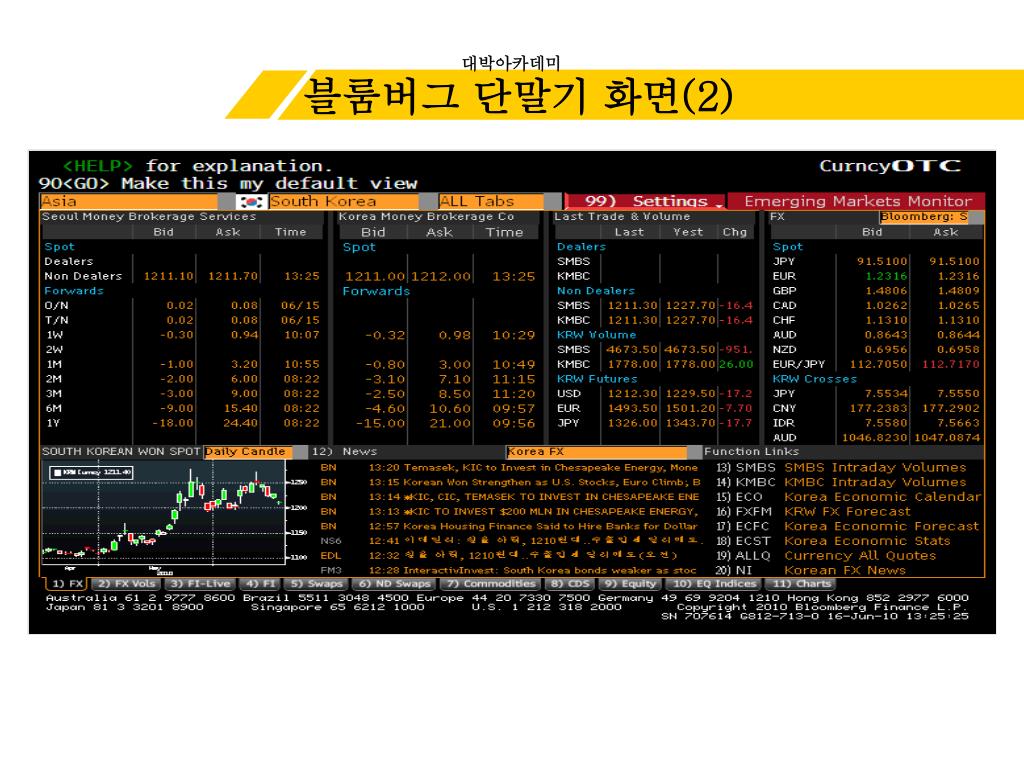Viewport: 1024px width, 768px height.
Task: Click the KRW Curncy chart legend box
Action: [92, 472]
